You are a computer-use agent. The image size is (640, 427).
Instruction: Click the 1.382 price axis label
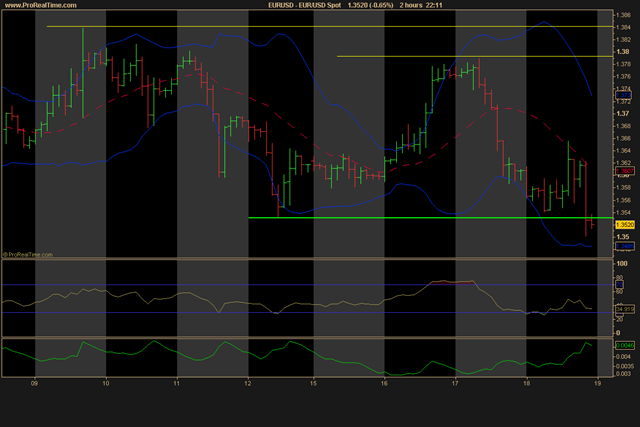click(623, 40)
